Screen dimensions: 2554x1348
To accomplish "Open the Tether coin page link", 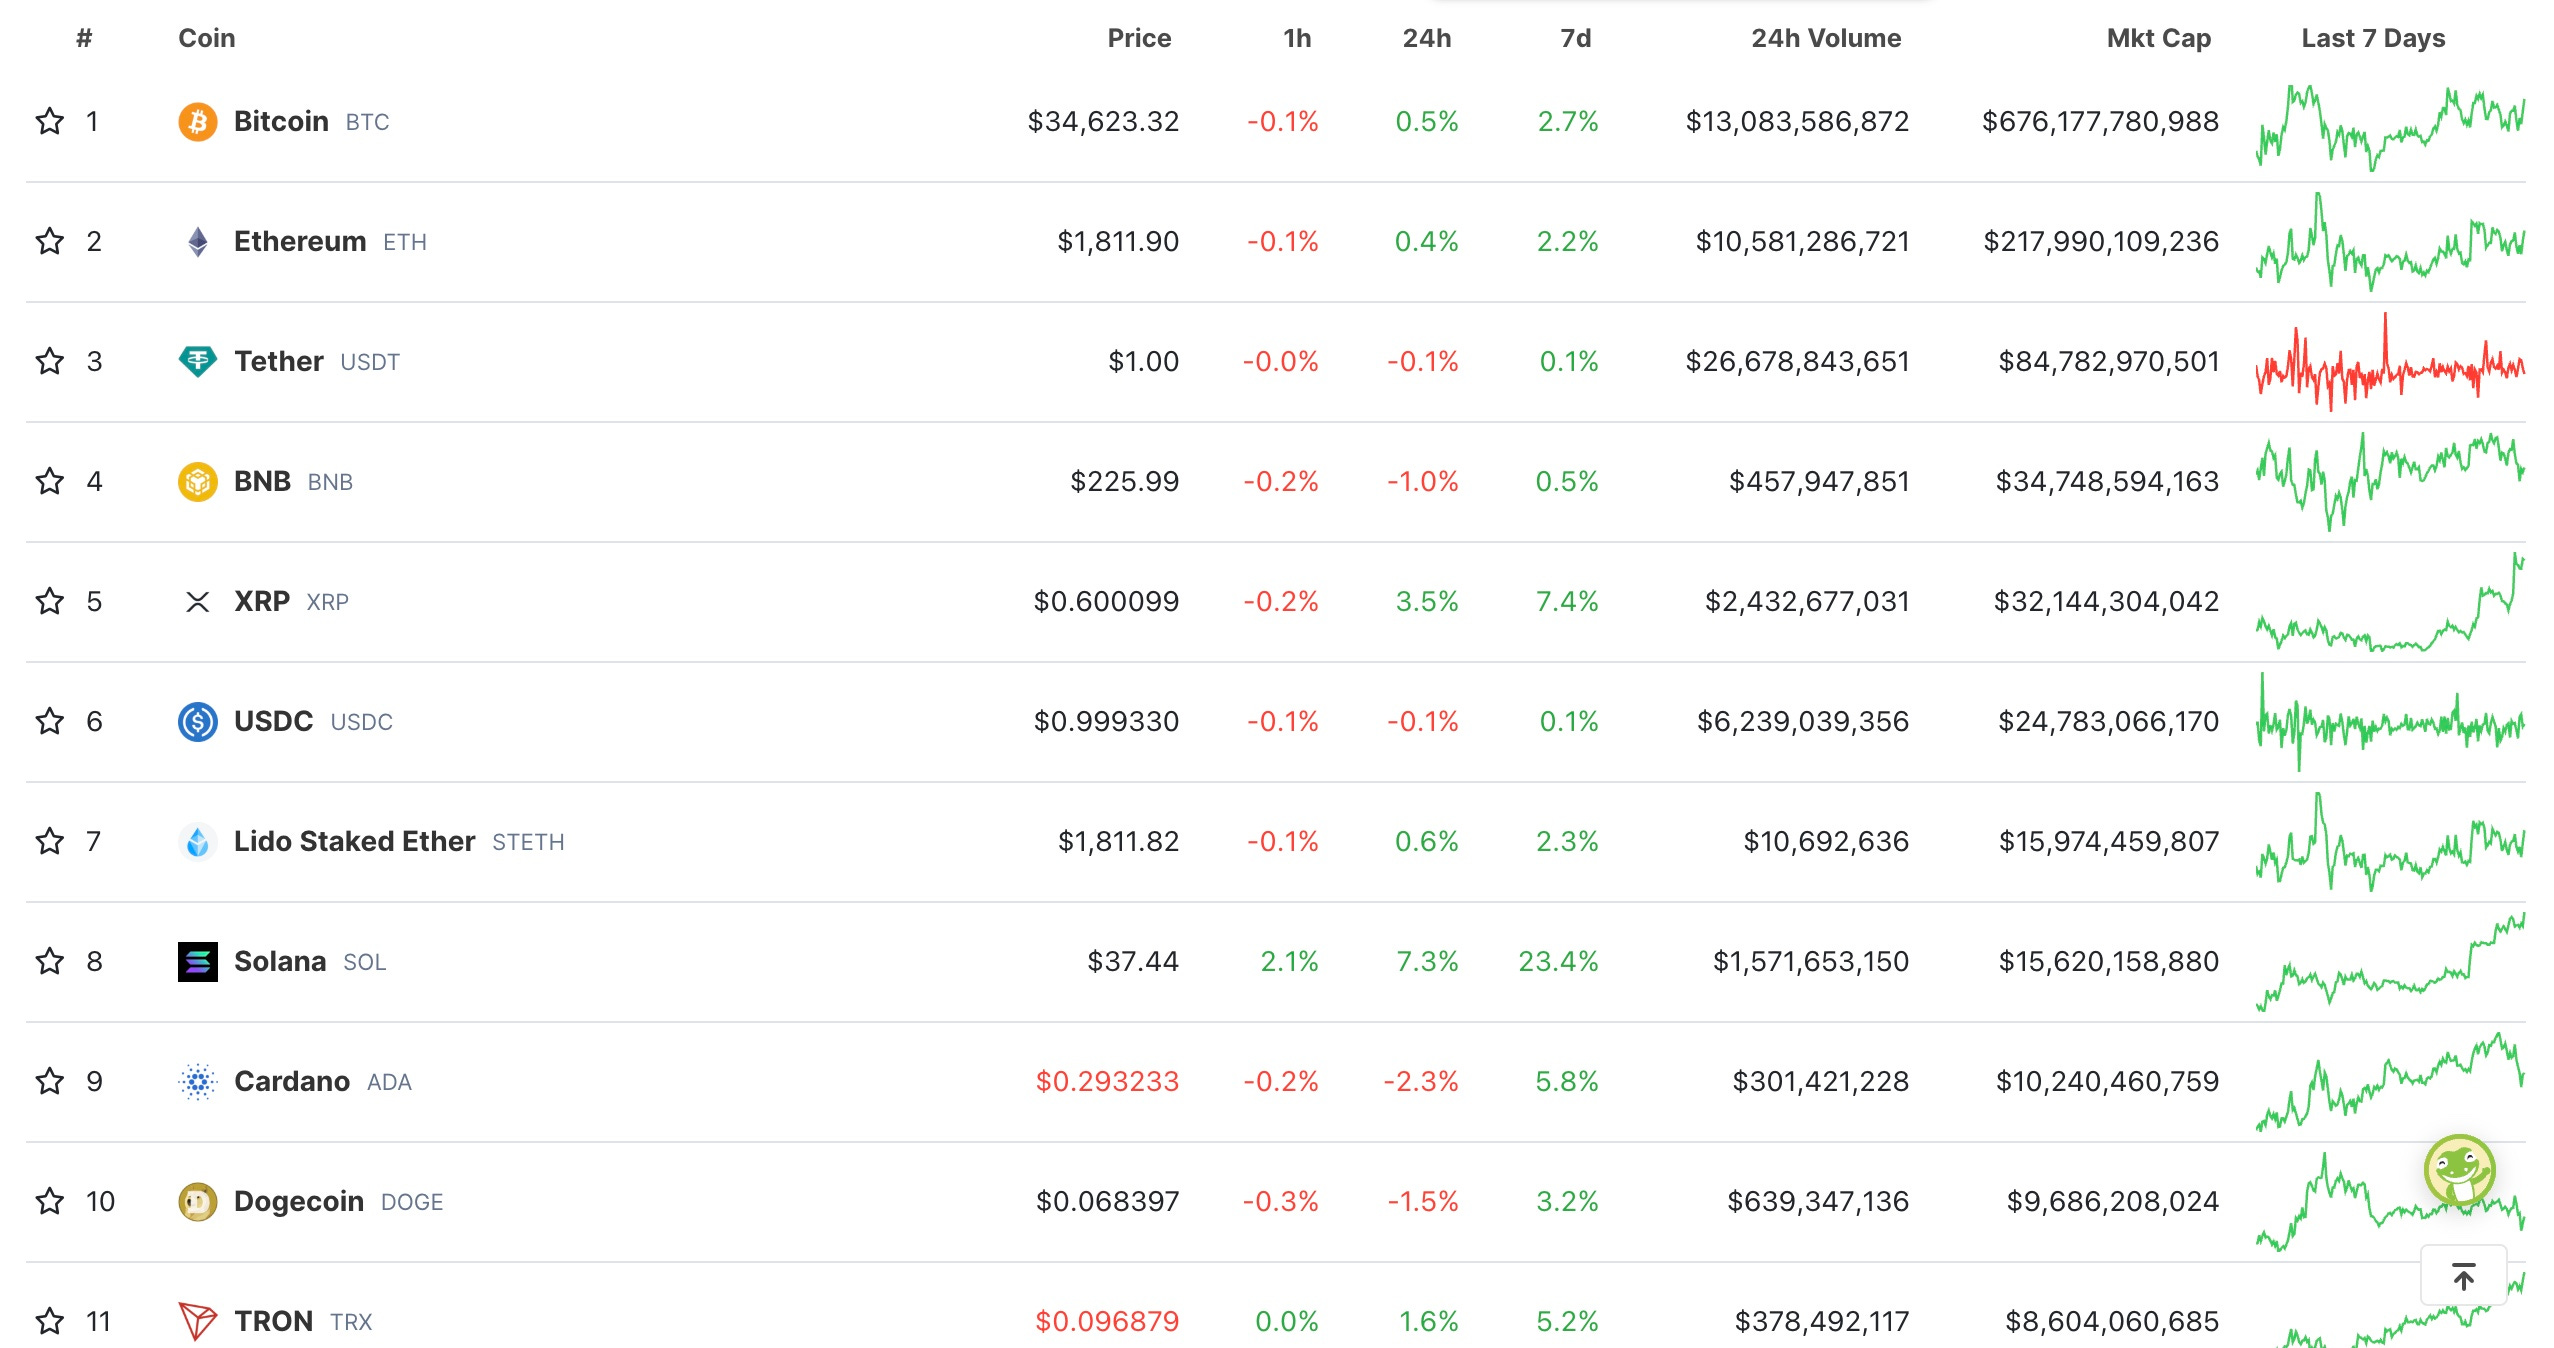I will [317, 362].
